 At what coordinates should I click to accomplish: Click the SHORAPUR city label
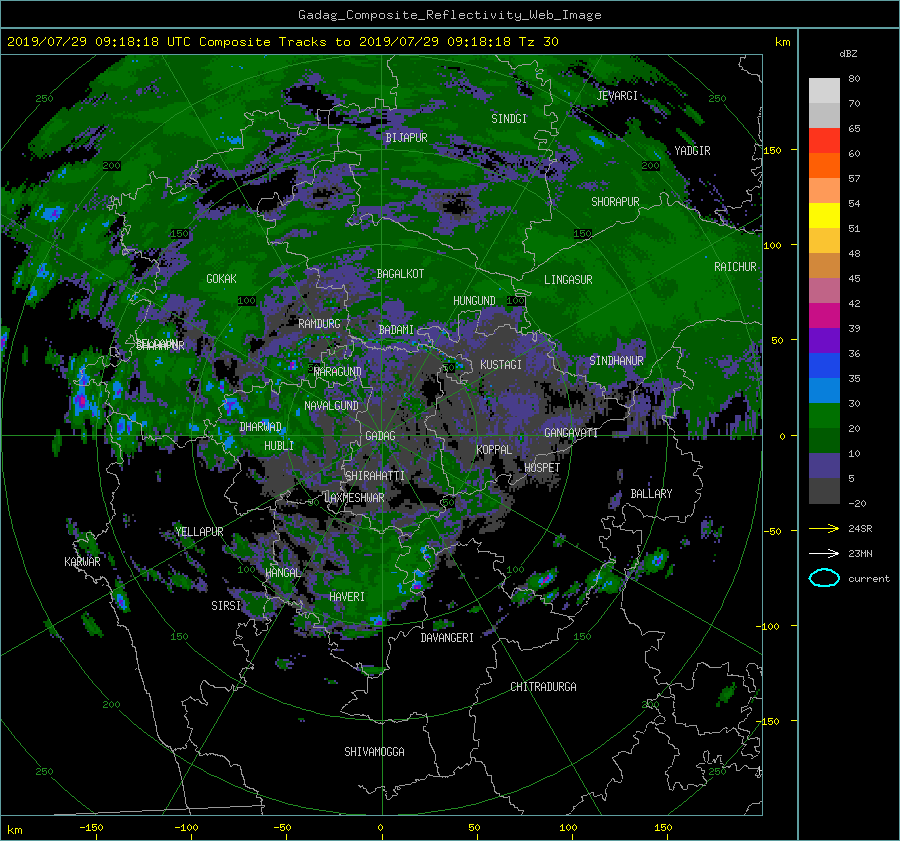[615, 201]
